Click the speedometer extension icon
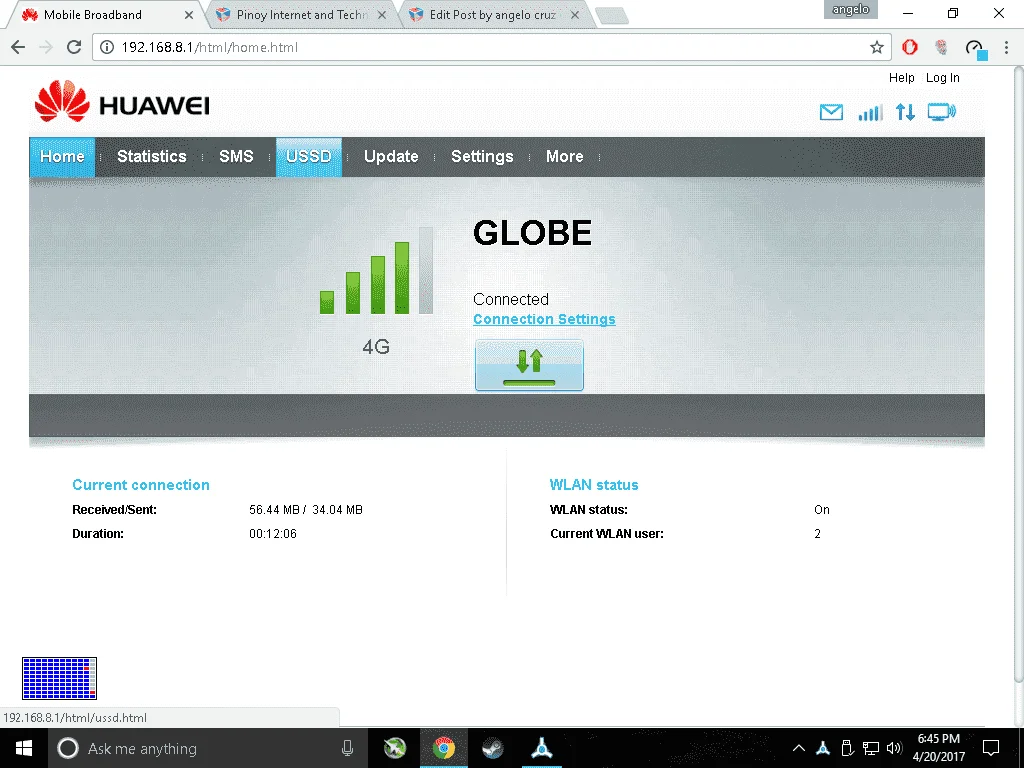1024x768 pixels. tap(975, 48)
